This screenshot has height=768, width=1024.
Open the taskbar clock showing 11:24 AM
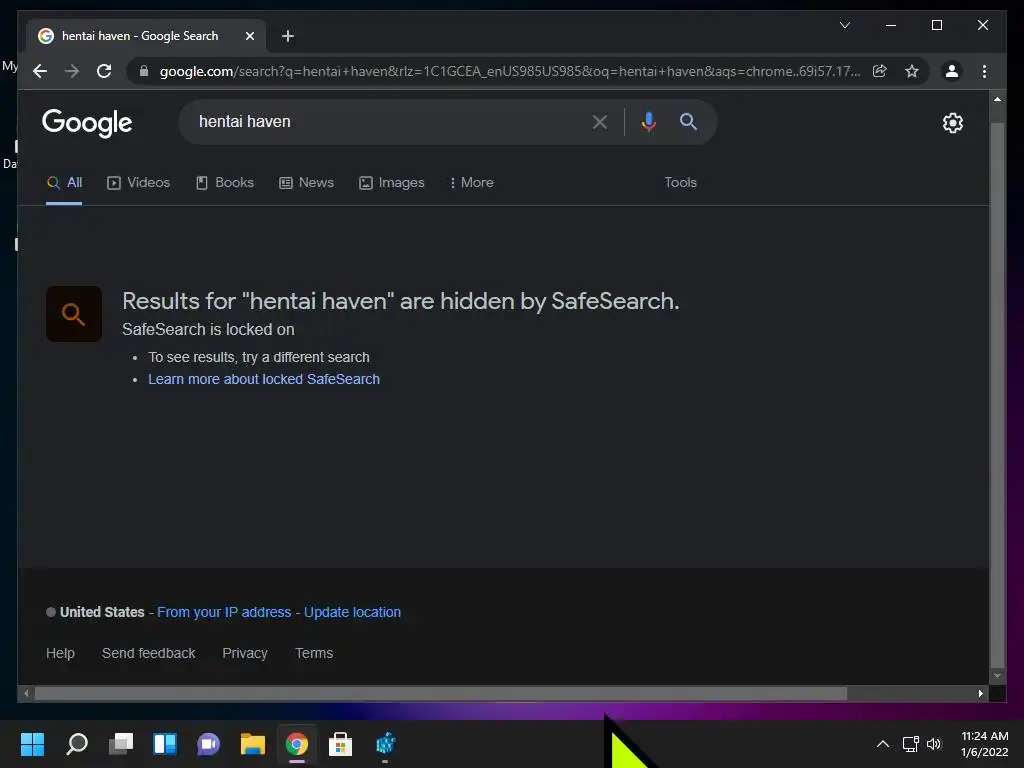(984, 744)
